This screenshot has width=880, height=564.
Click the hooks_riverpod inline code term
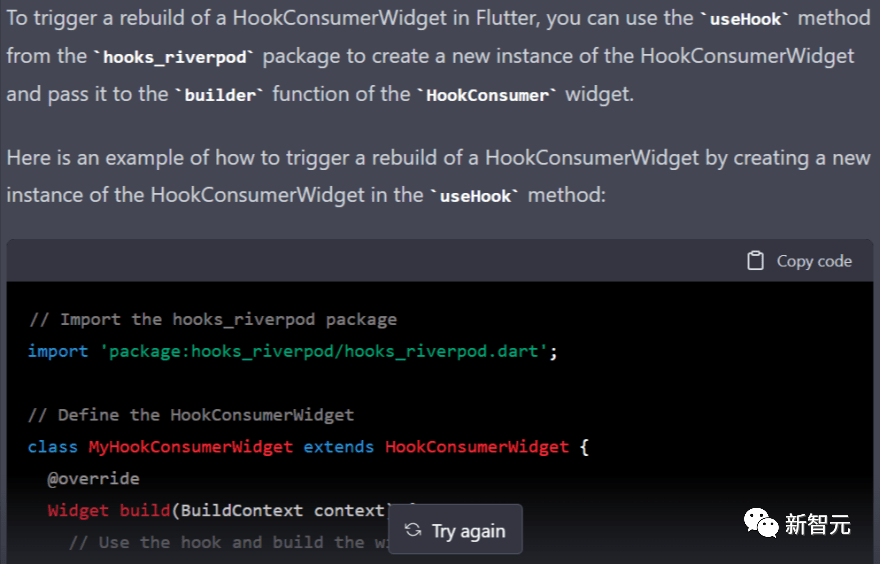[175, 57]
